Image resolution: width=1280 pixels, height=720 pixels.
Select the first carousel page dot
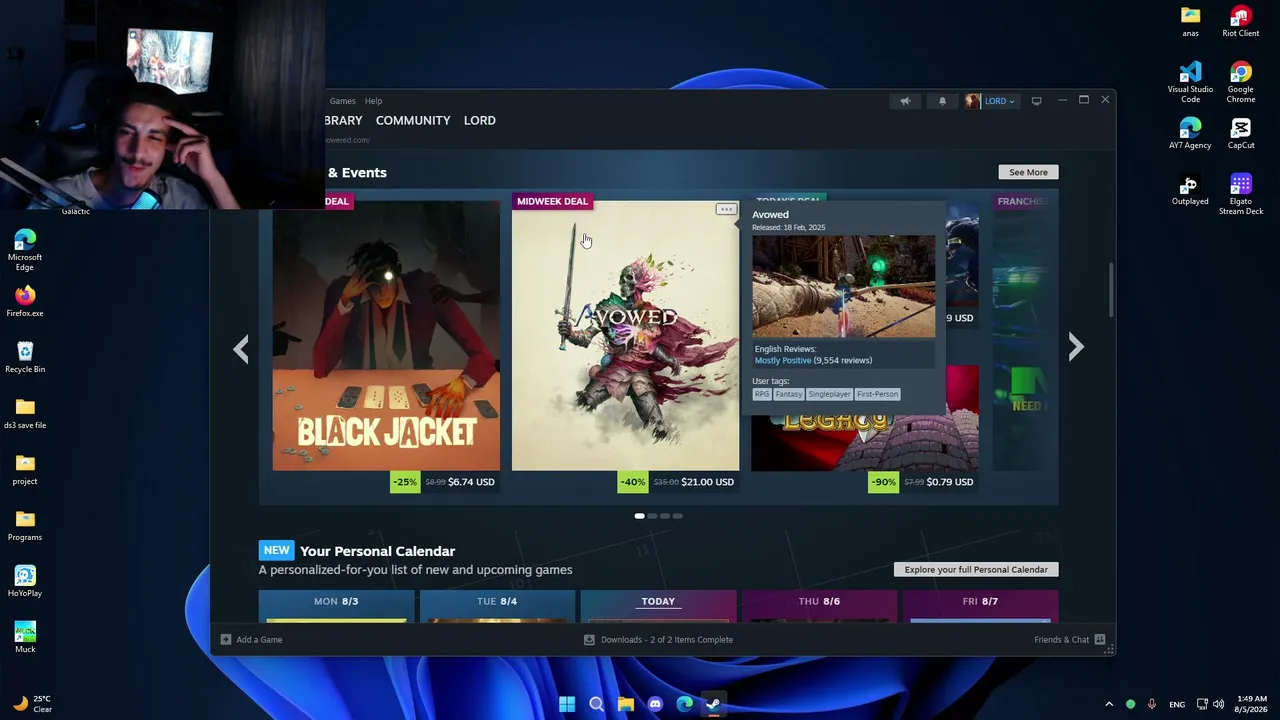click(x=639, y=516)
